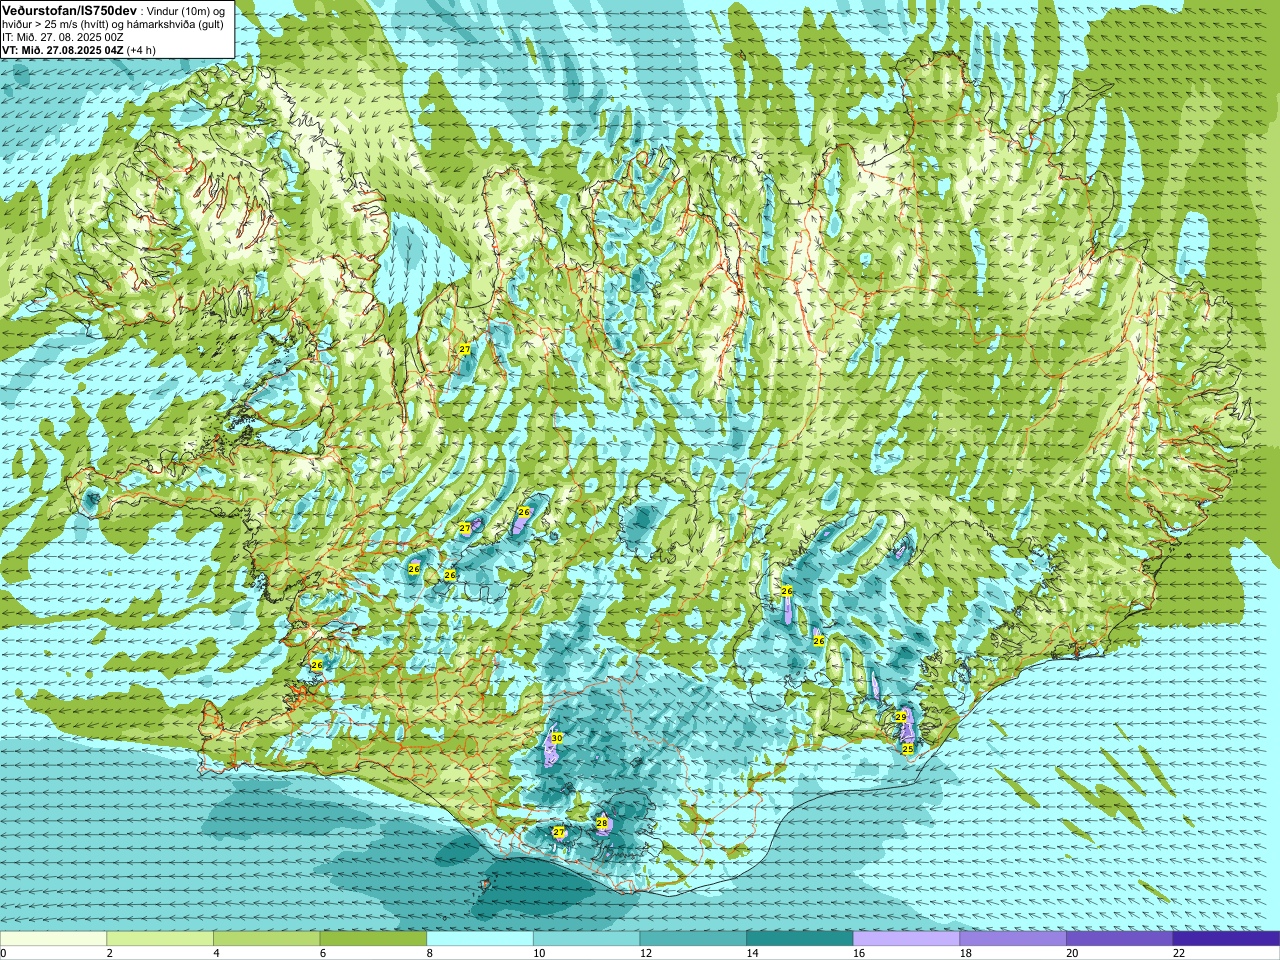This screenshot has width=1280, height=960.
Task: Click the legend scale value 0
Action: click(x=4, y=953)
